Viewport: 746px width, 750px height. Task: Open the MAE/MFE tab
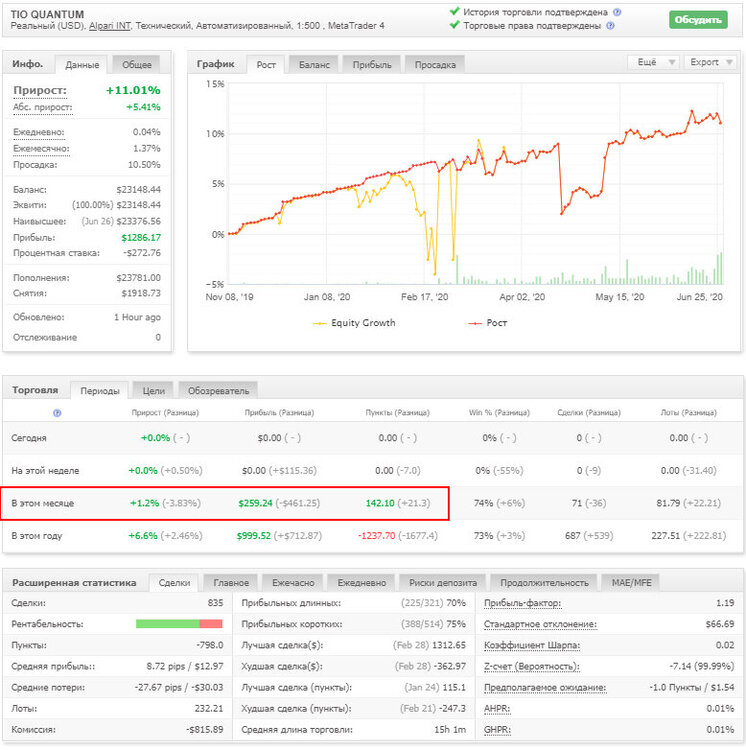click(x=631, y=583)
